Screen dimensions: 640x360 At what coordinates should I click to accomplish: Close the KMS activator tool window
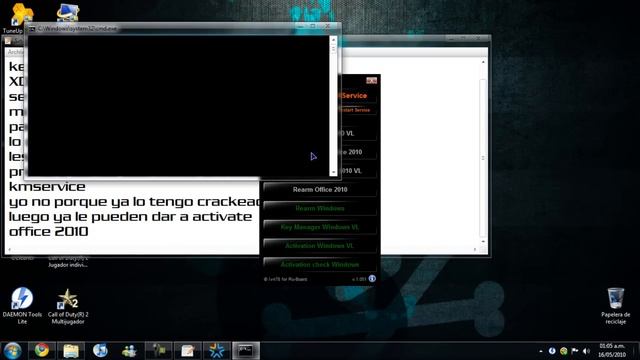coord(371,80)
